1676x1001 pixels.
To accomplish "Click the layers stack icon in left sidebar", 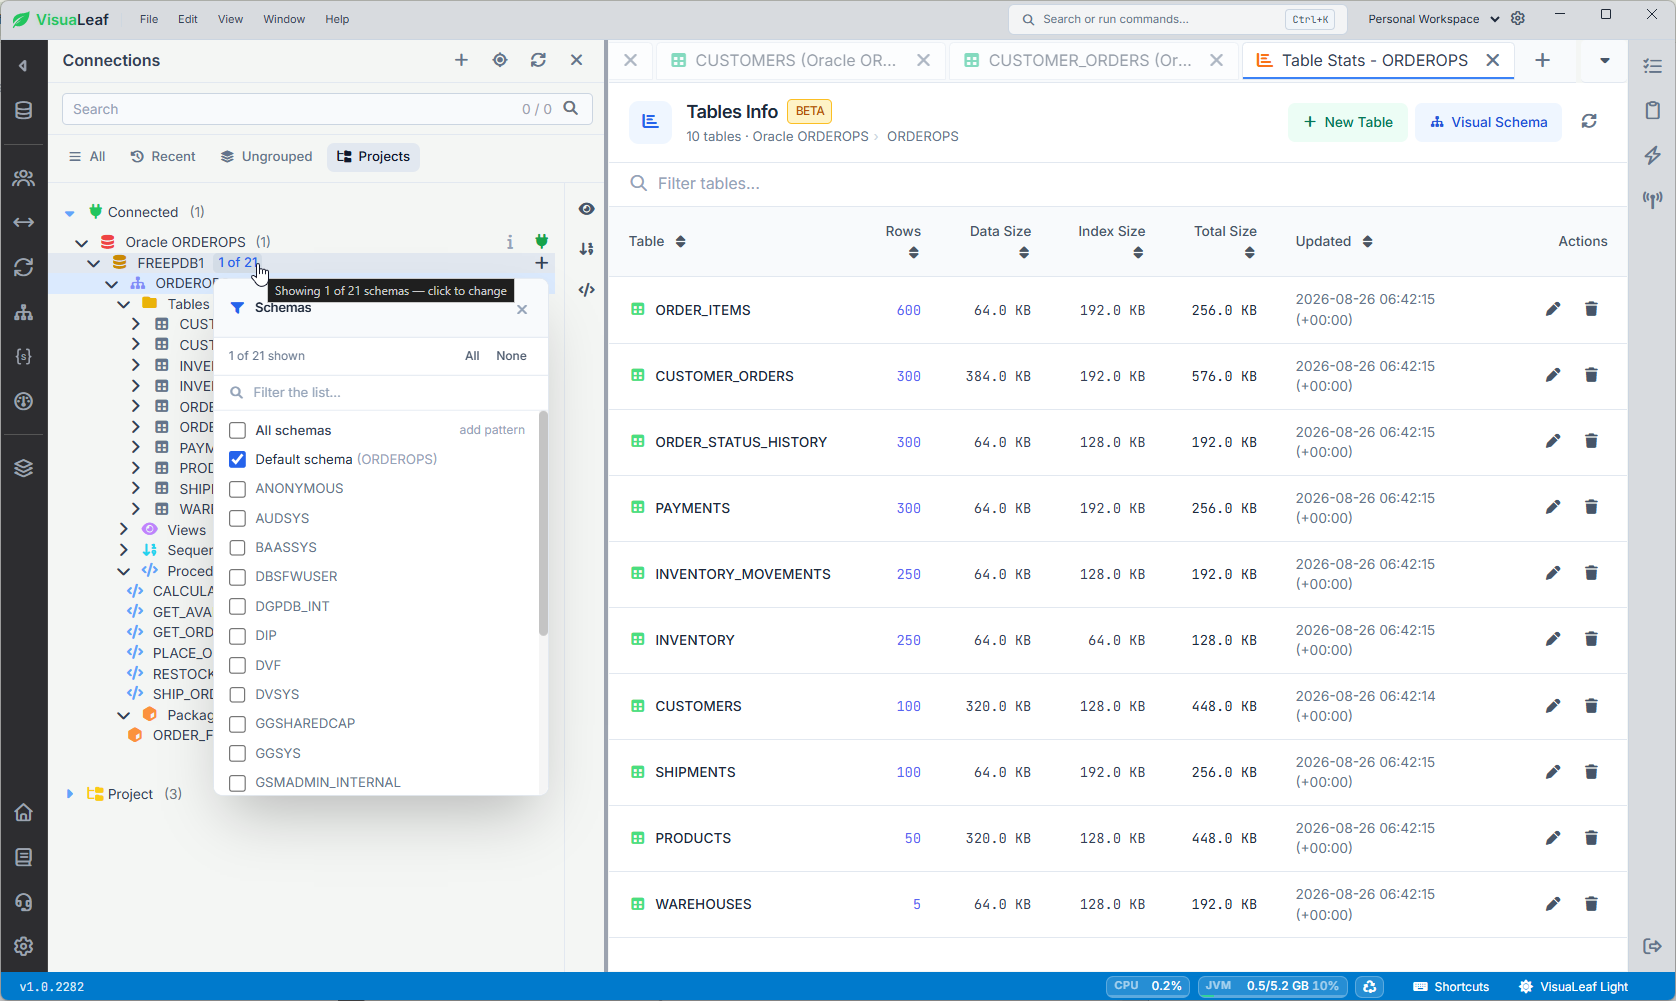I will coord(24,468).
